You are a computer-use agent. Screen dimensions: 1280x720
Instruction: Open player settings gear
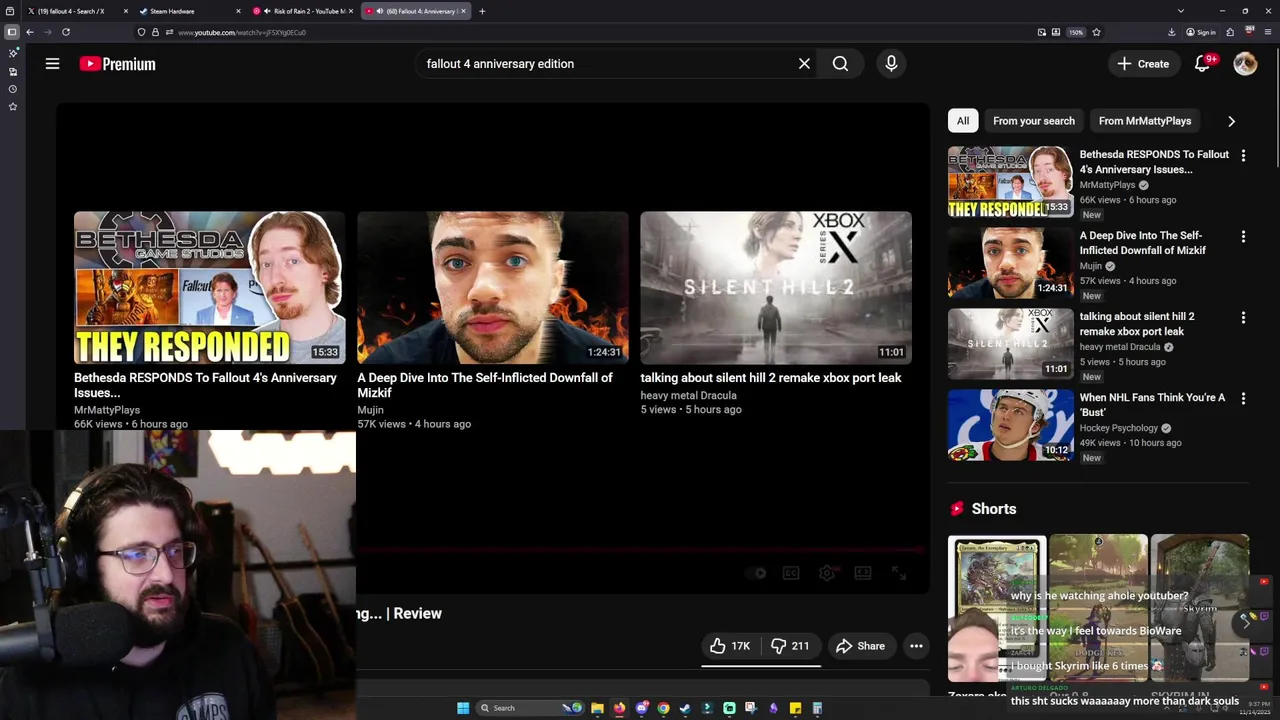click(x=827, y=573)
